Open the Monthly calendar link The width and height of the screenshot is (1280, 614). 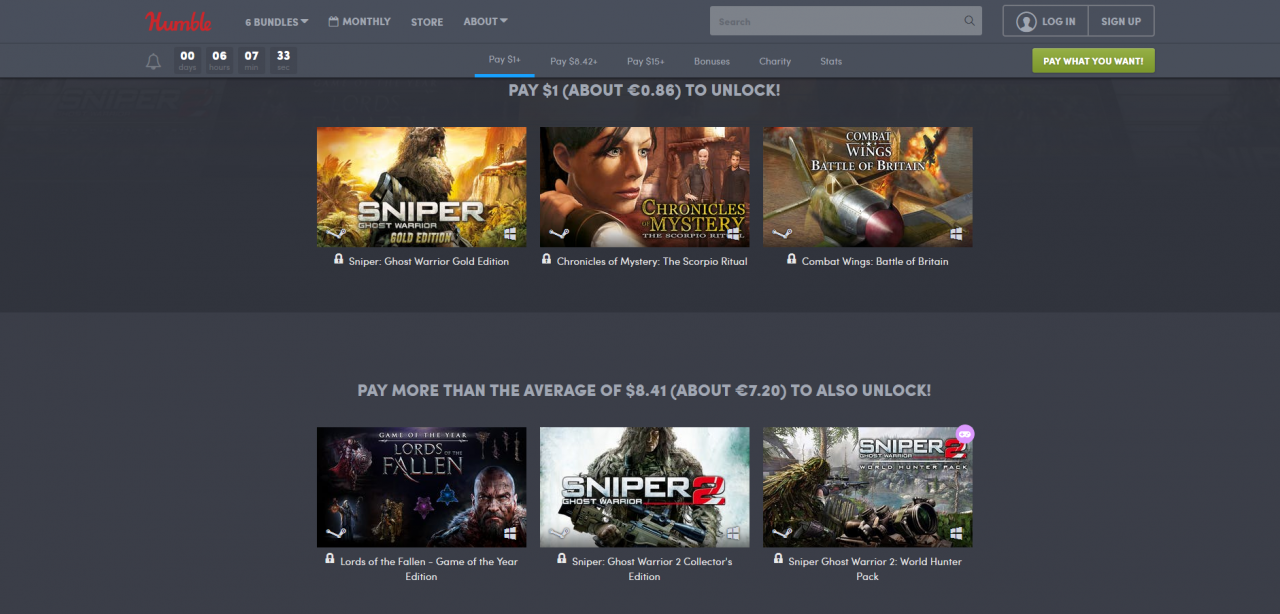(360, 21)
